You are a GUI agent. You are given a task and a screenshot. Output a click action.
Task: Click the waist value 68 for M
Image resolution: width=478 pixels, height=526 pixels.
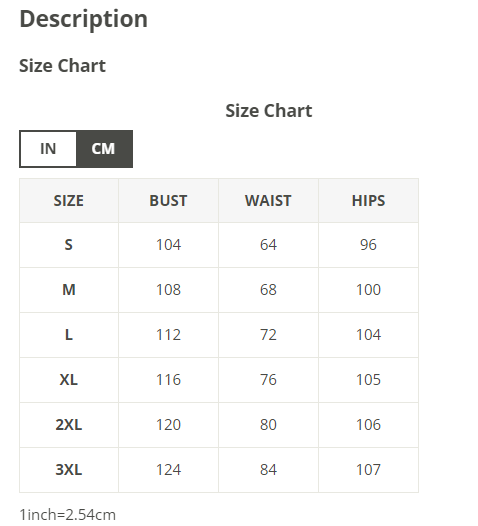[x=268, y=290]
